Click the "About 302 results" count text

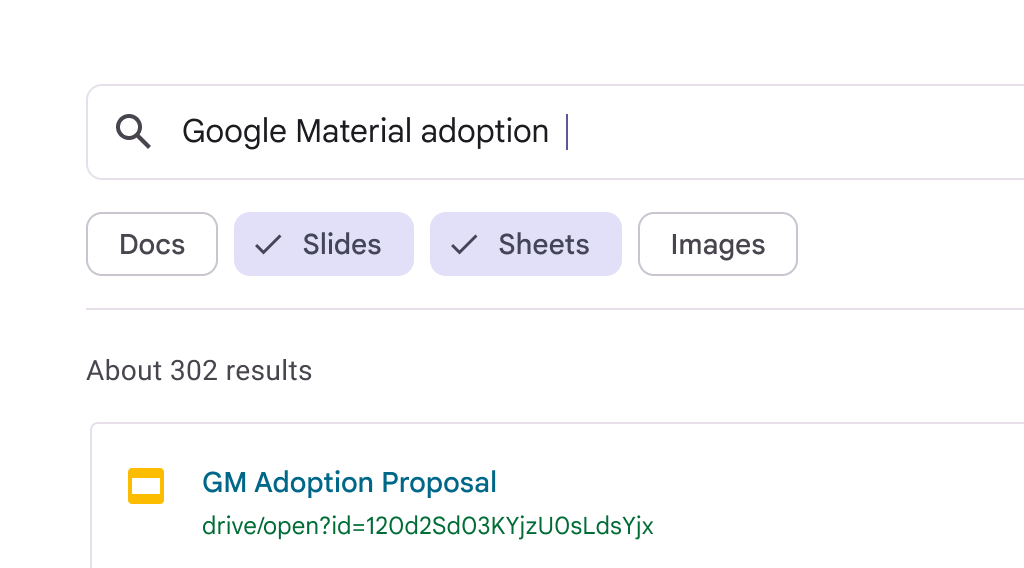pyautogui.click(x=199, y=371)
